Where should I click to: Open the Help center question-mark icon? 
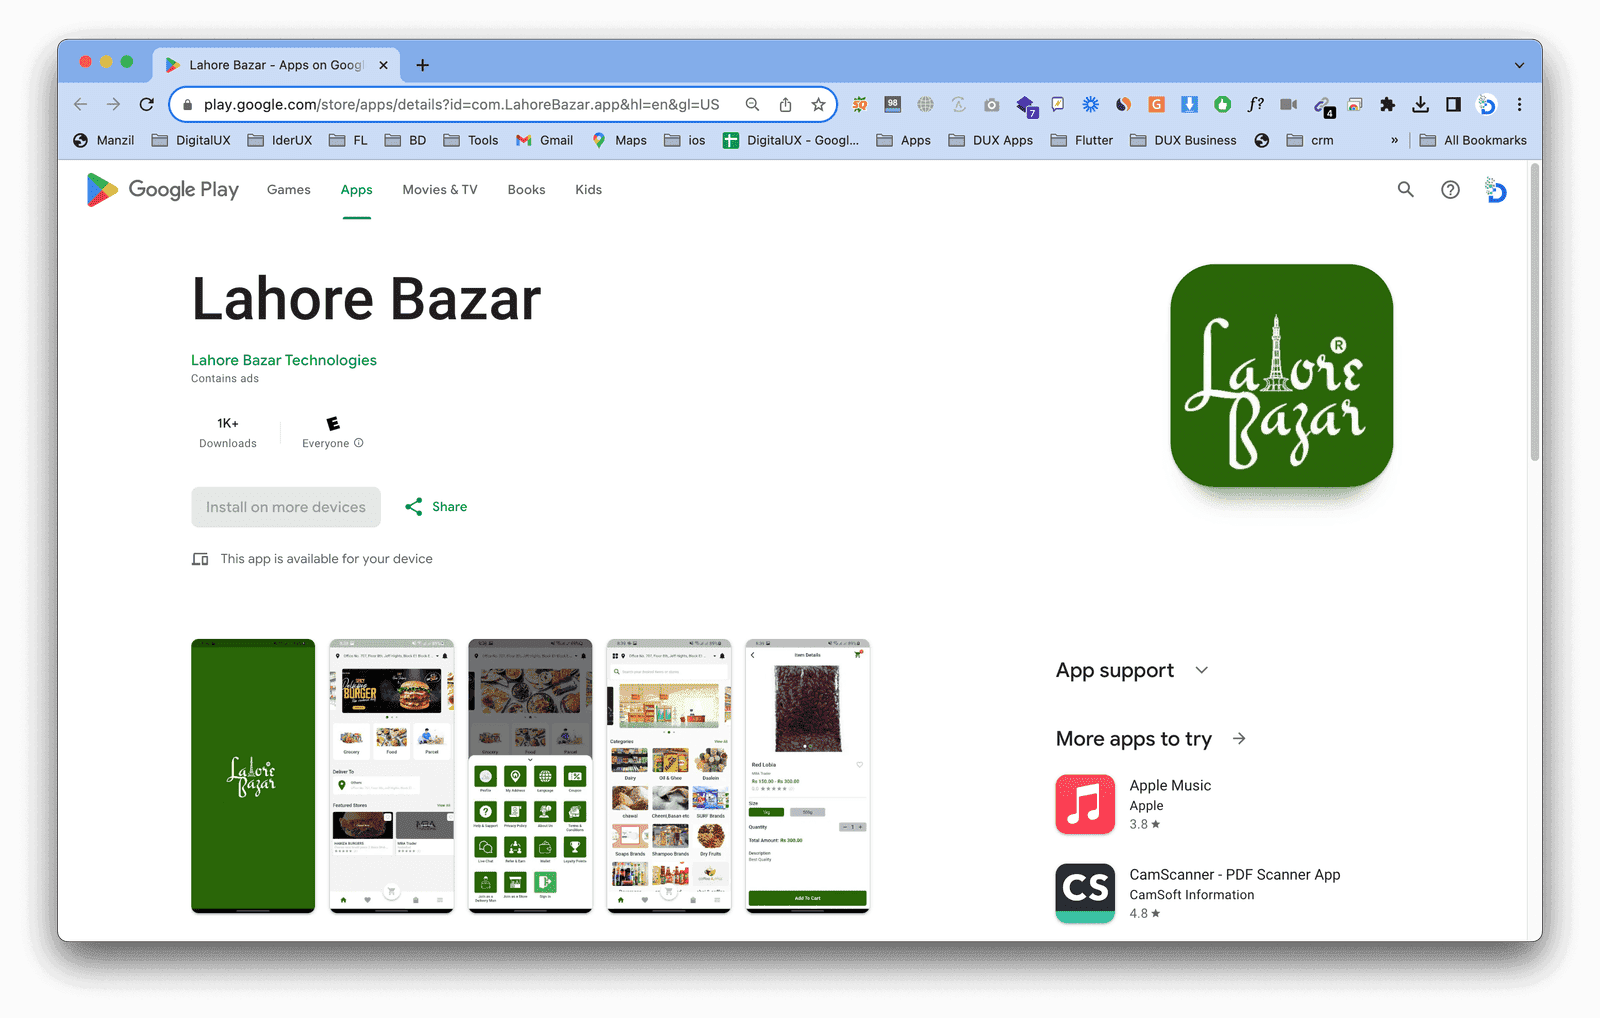(x=1450, y=189)
